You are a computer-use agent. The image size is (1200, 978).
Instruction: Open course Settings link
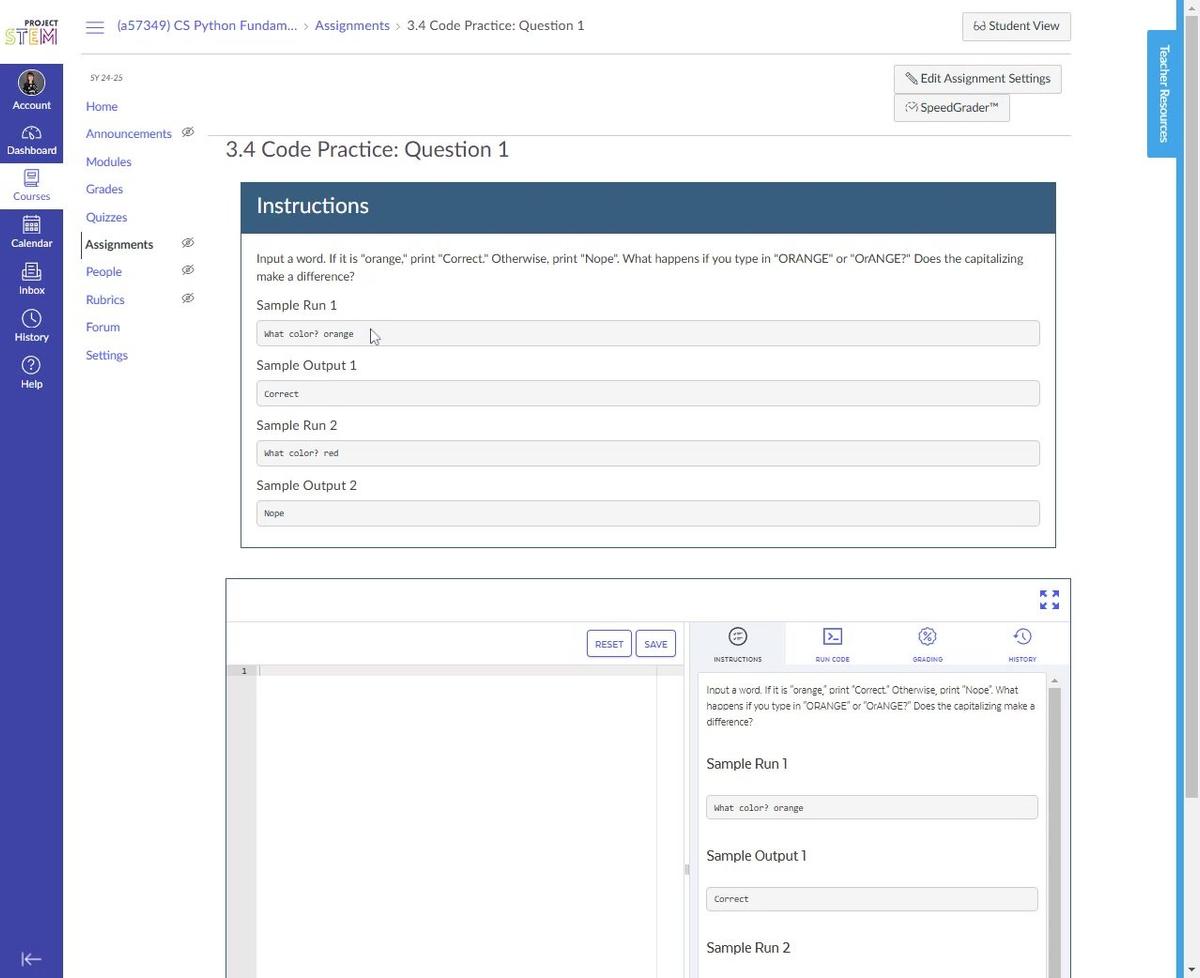click(106, 355)
